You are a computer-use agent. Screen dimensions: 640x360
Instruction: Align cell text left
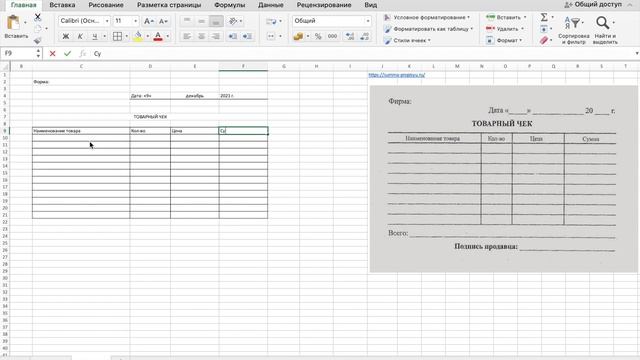click(187, 36)
